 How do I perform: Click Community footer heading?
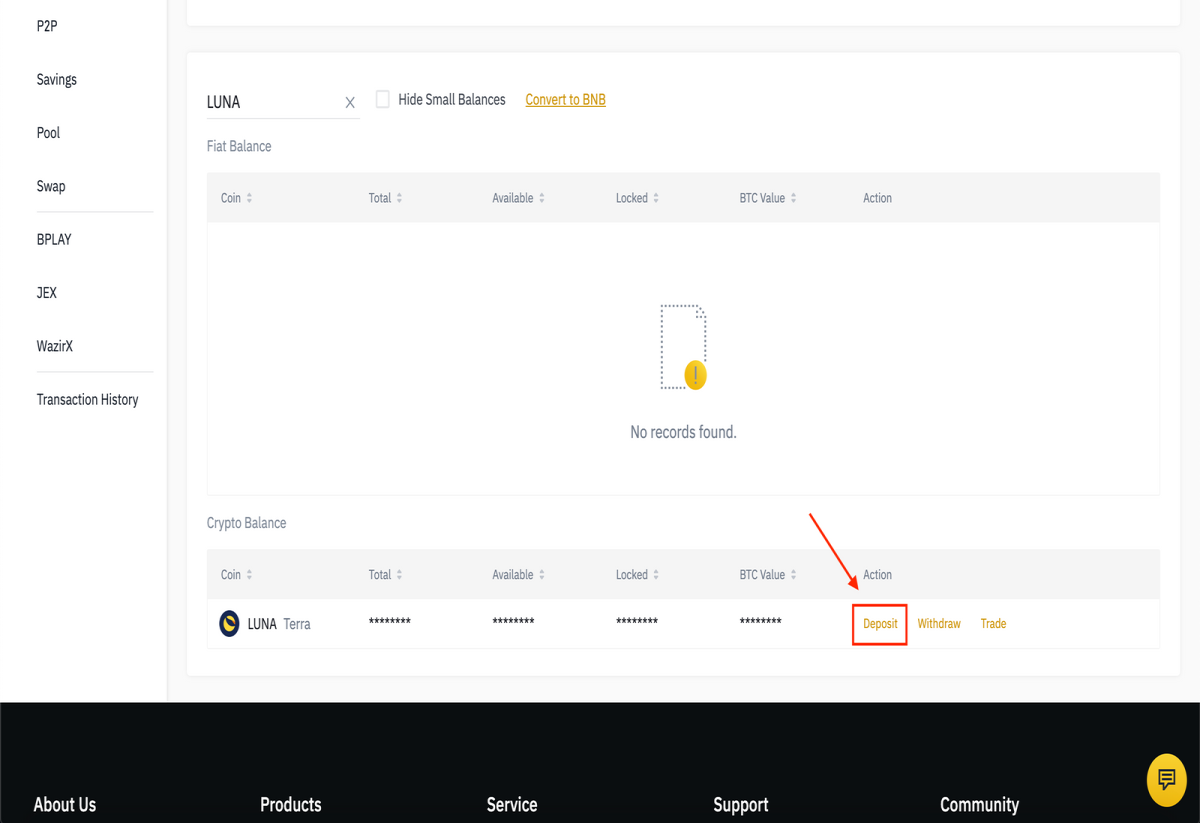click(979, 804)
